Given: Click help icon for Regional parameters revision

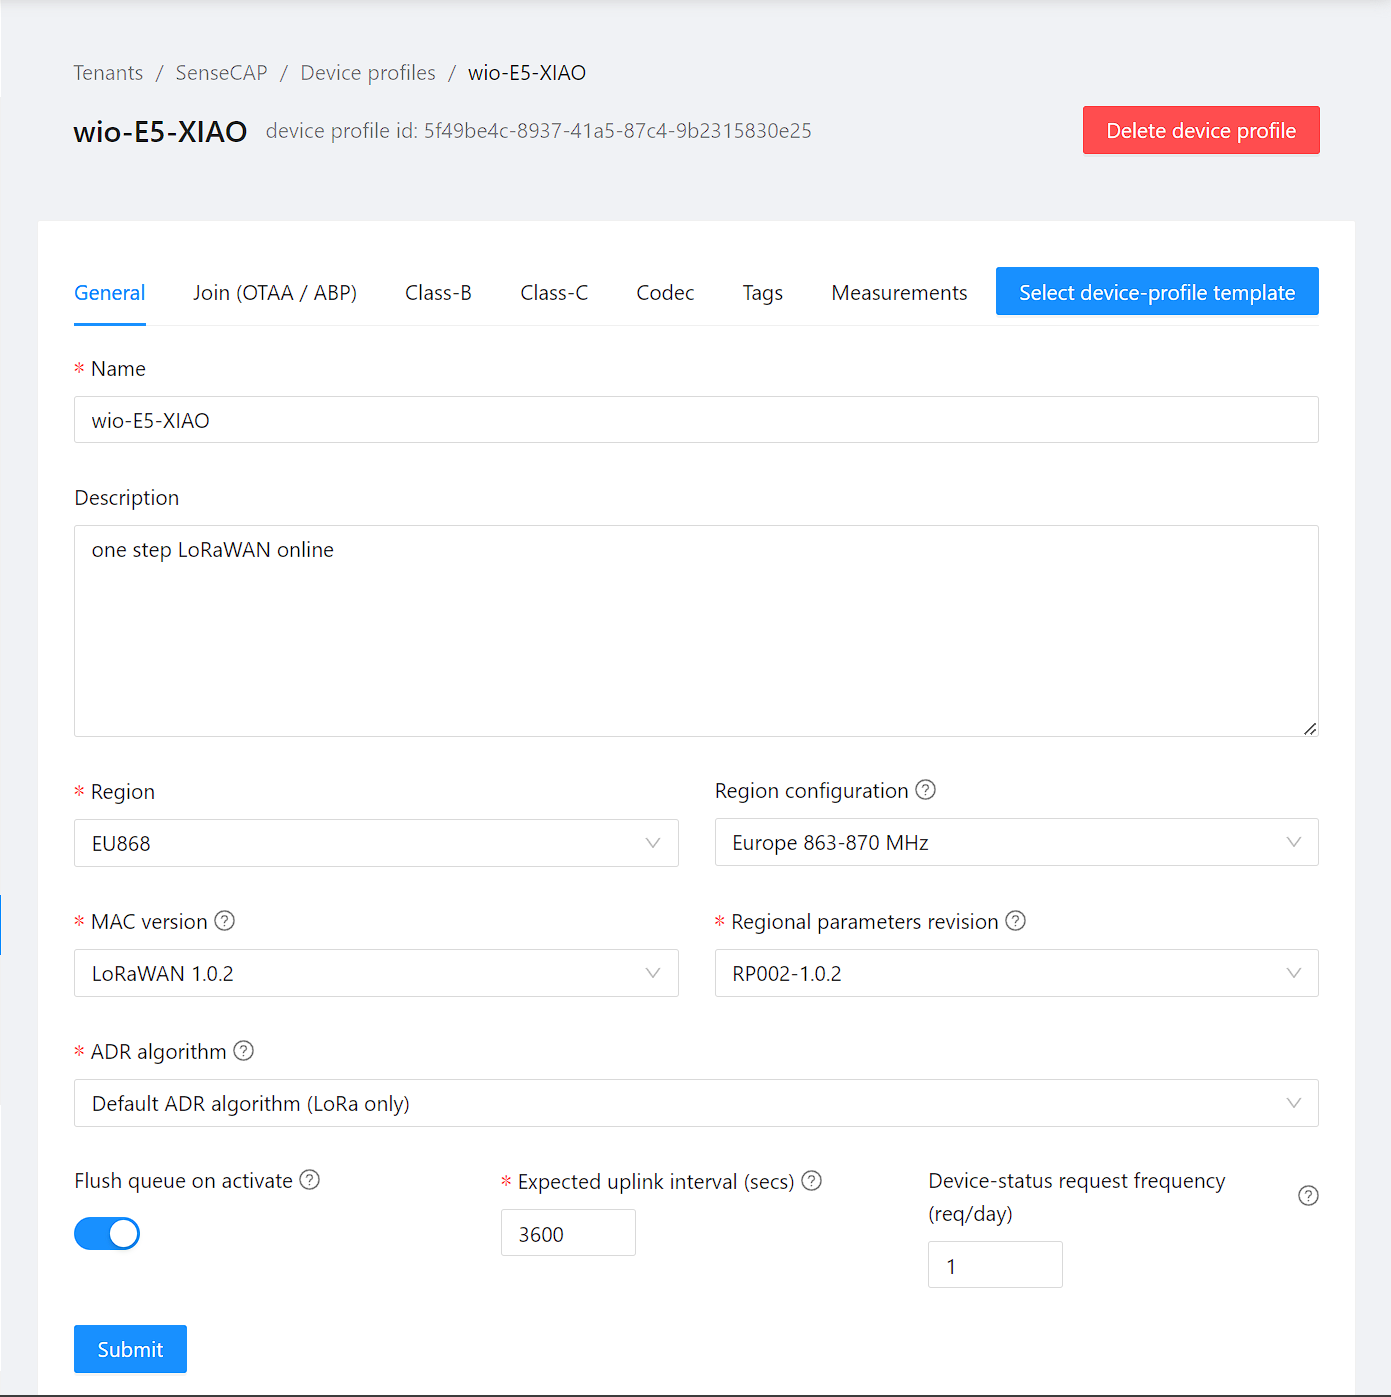Looking at the screenshot, I should 1016,921.
